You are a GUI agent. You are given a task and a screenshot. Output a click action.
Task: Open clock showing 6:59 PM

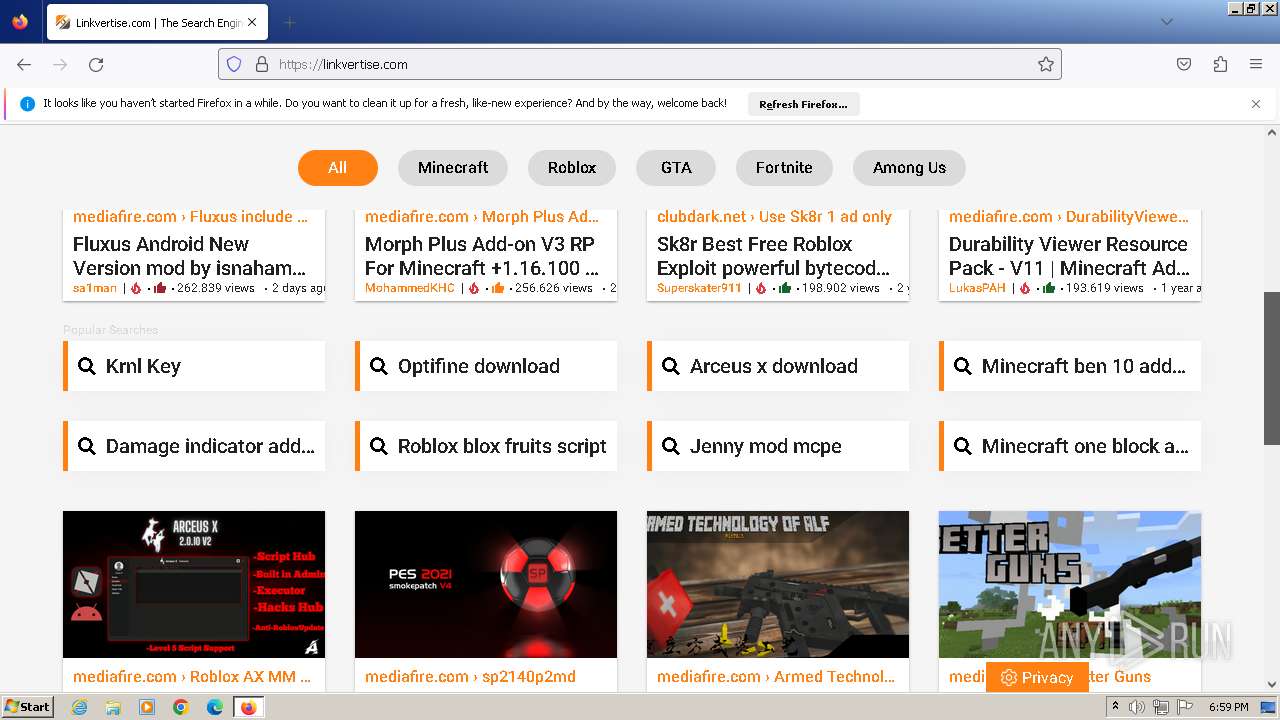(x=1228, y=707)
